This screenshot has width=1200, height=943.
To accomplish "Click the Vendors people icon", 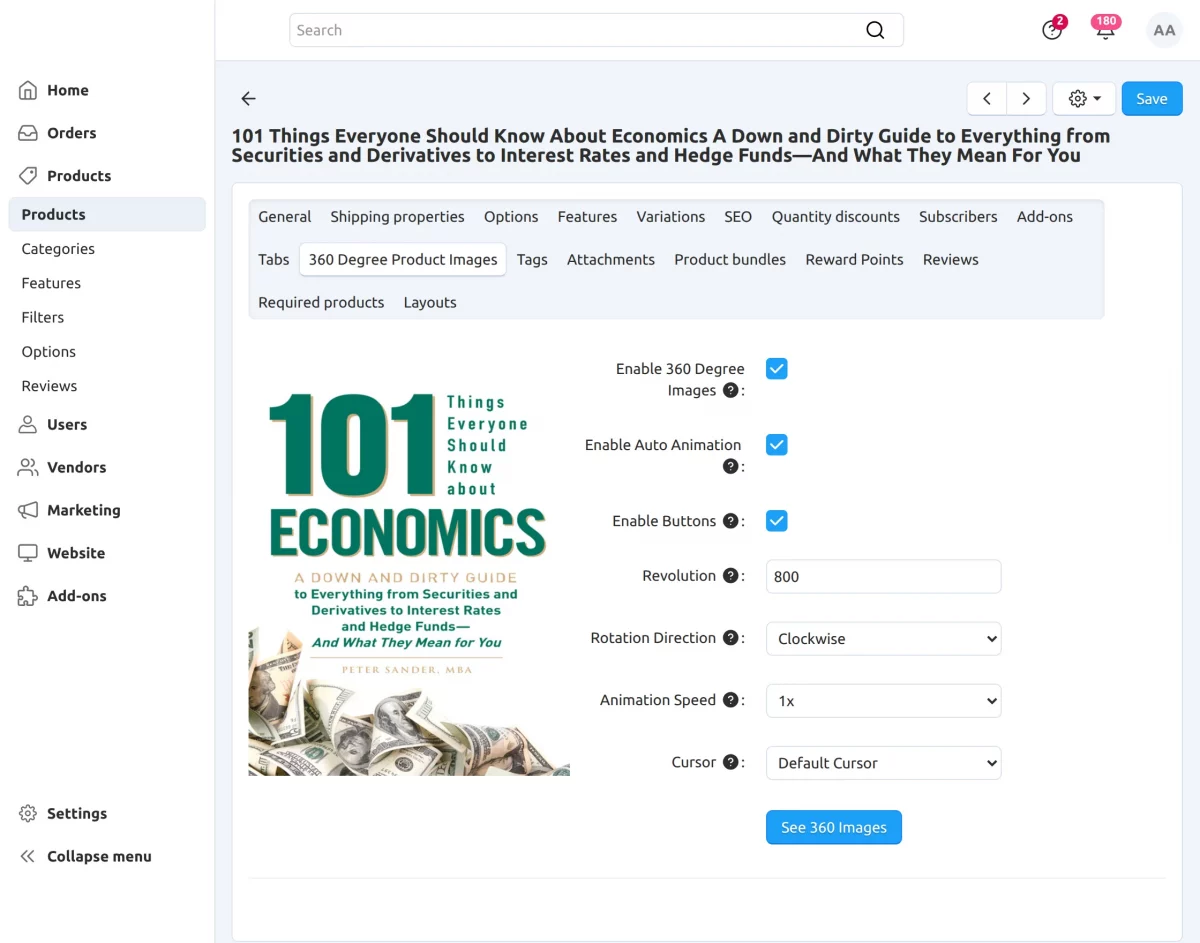I will click(x=28, y=467).
